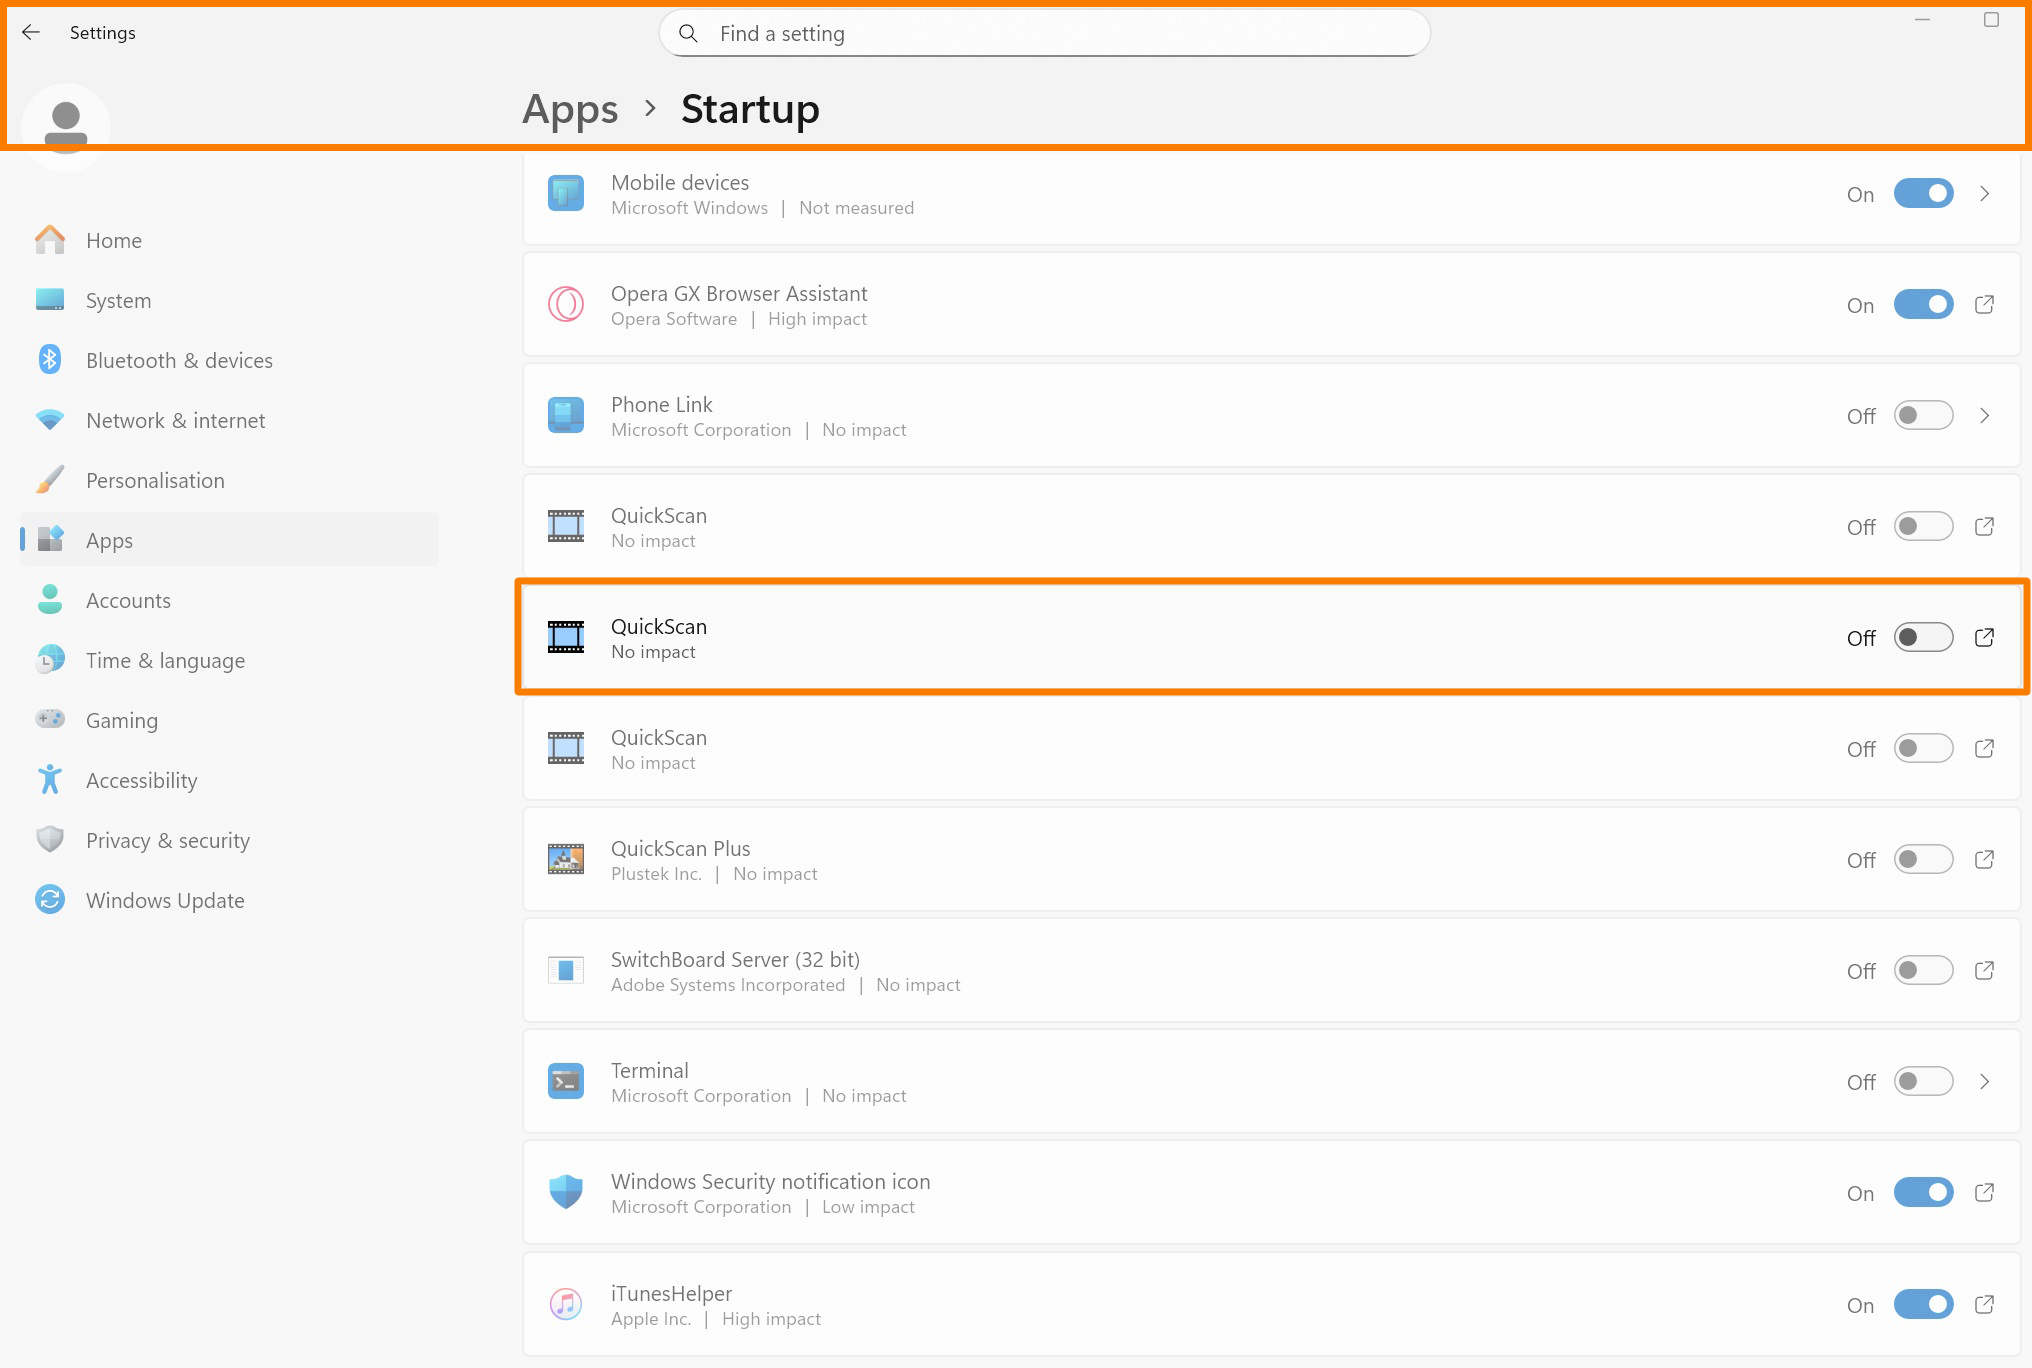This screenshot has width=2032, height=1368.
Task: Click the Network wifi icon in the sidebar
Action: coord(50,420)
